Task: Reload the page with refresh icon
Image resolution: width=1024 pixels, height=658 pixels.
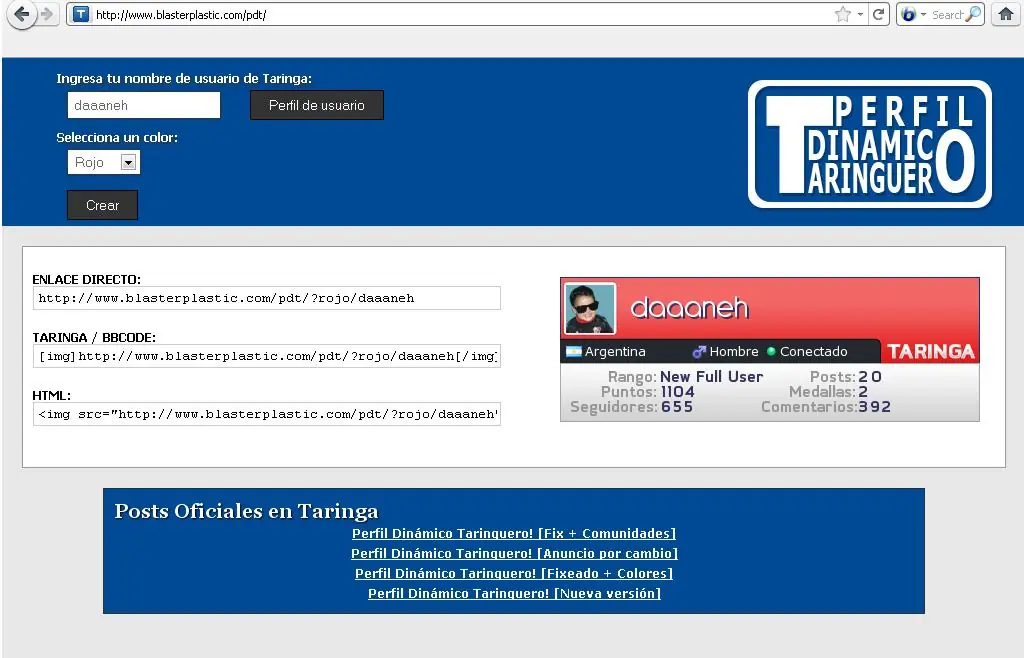Action: (x=878, y=14)
